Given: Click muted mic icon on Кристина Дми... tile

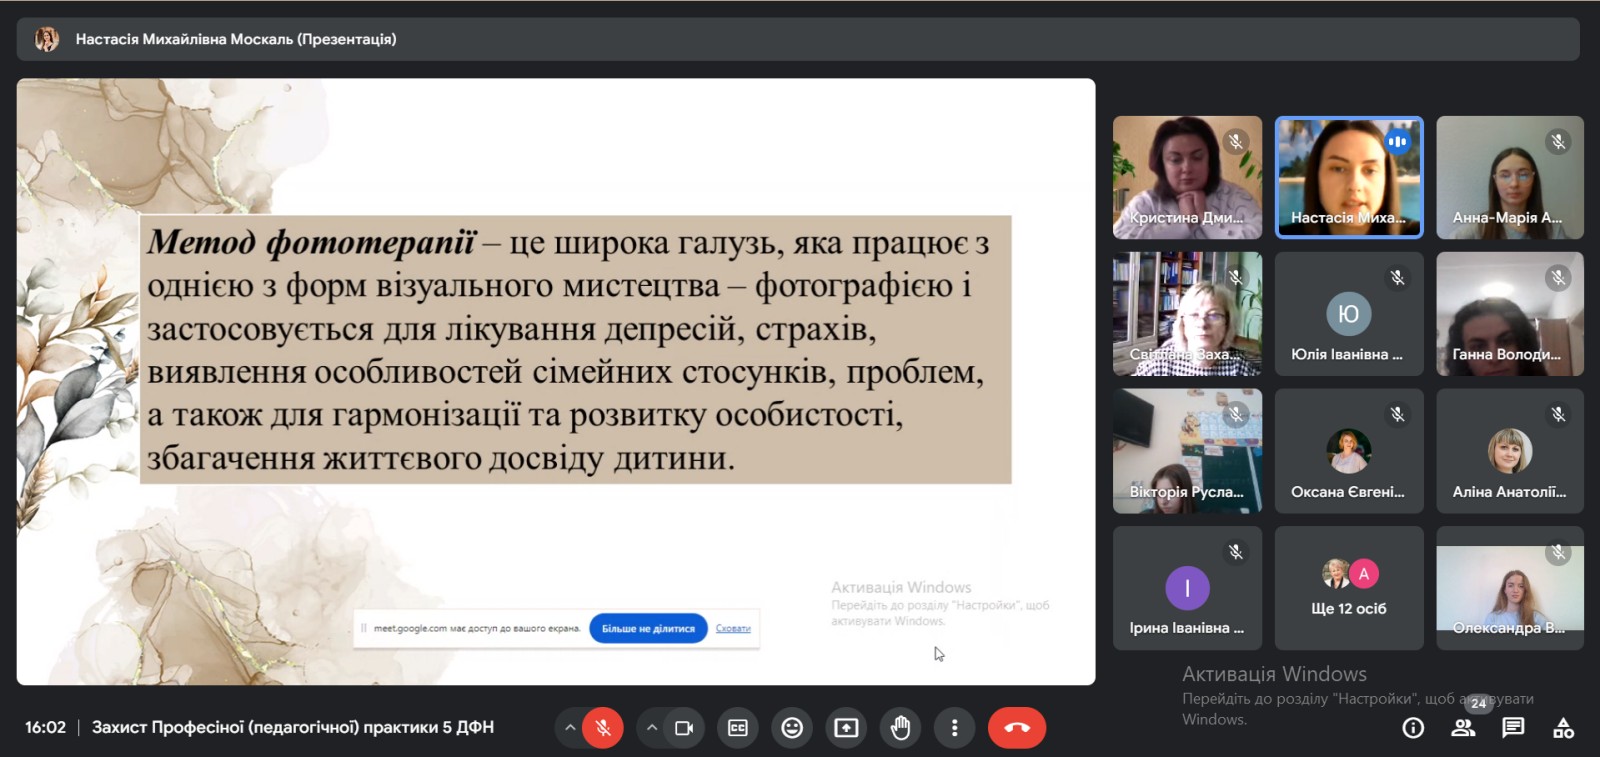Looking at the screenshot, I should (x=1236, y=141).
